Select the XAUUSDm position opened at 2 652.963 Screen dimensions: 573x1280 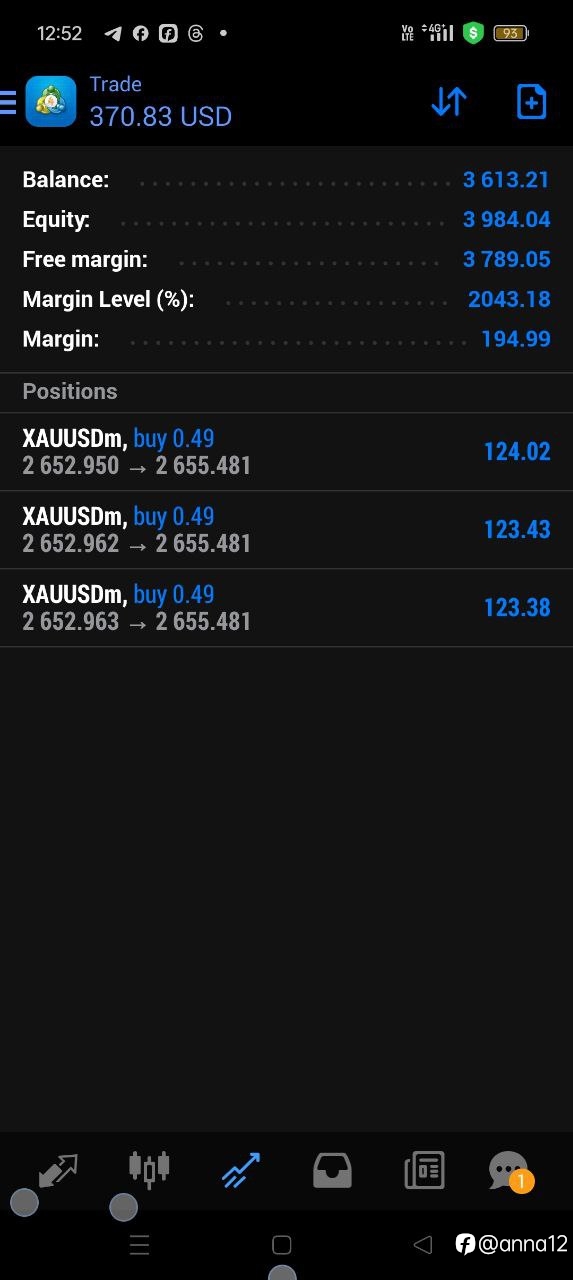tap(286, 608)
